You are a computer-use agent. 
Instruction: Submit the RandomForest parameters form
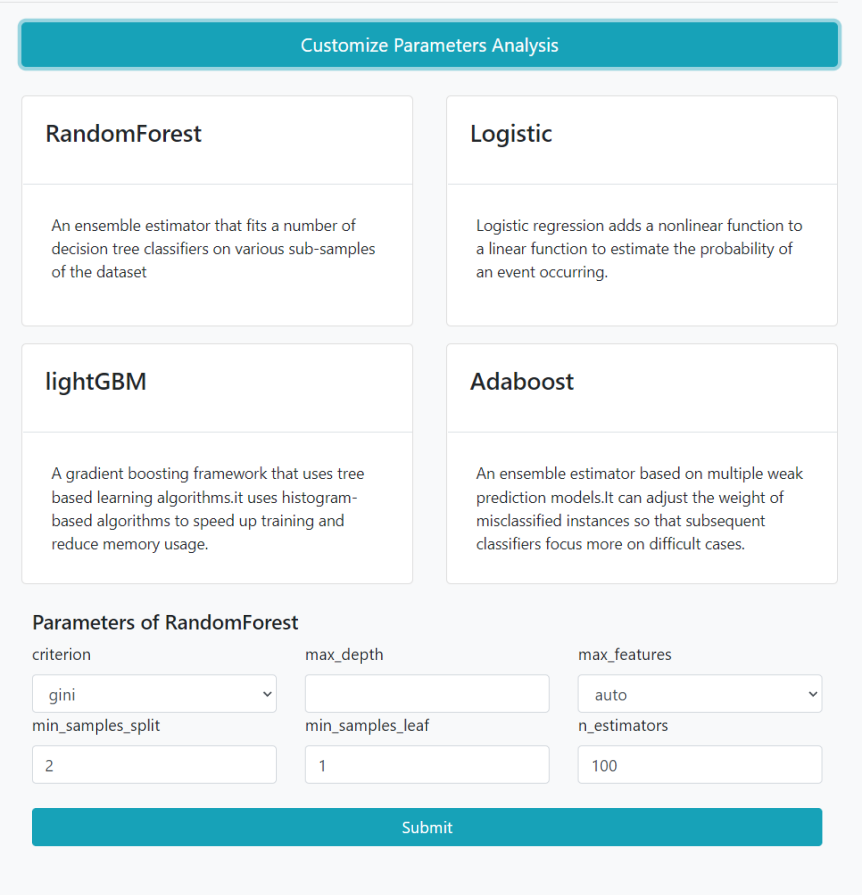[x=427, y=827]
